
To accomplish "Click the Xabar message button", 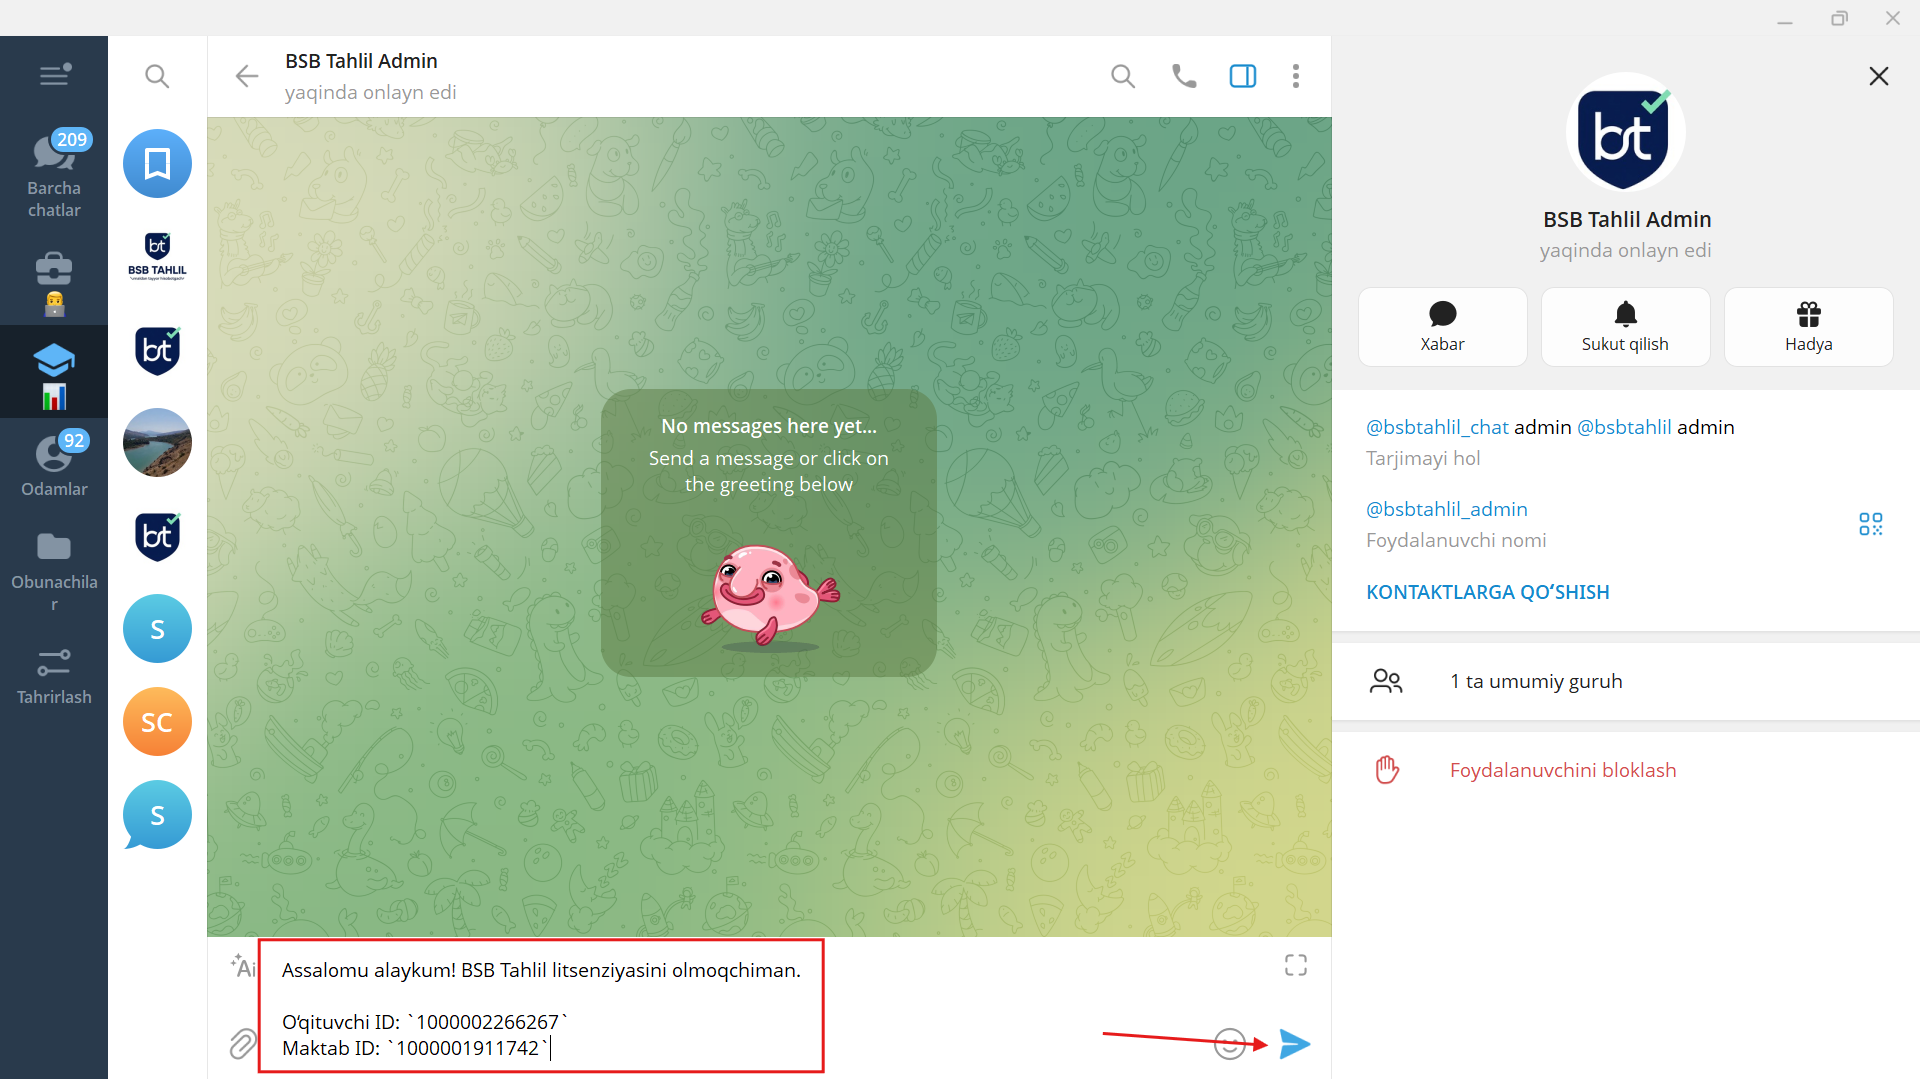I will [x=1442, y=327].
